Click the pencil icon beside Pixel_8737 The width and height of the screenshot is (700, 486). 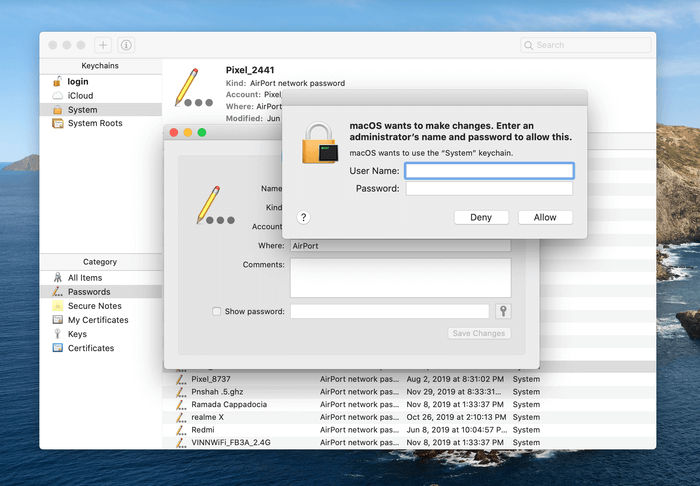tap(180, 379)
